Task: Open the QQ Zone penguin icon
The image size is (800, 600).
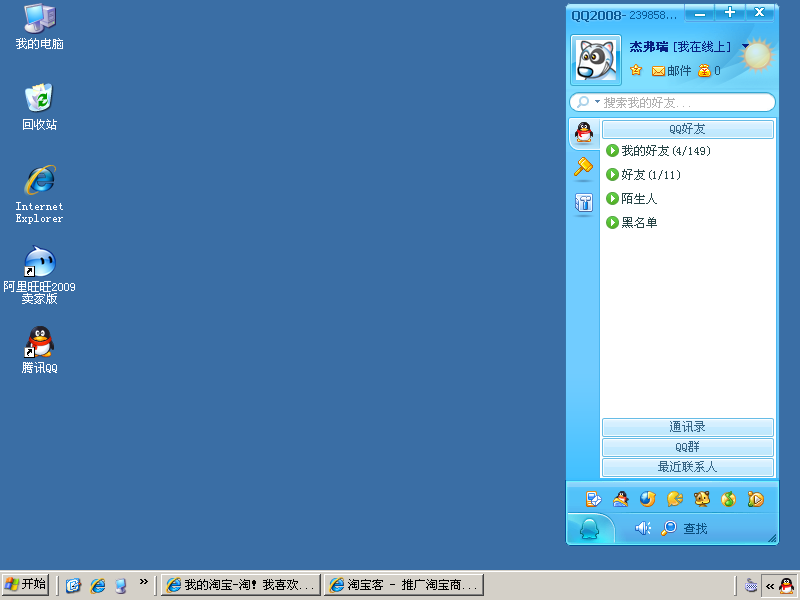Action: pos(620,498)
